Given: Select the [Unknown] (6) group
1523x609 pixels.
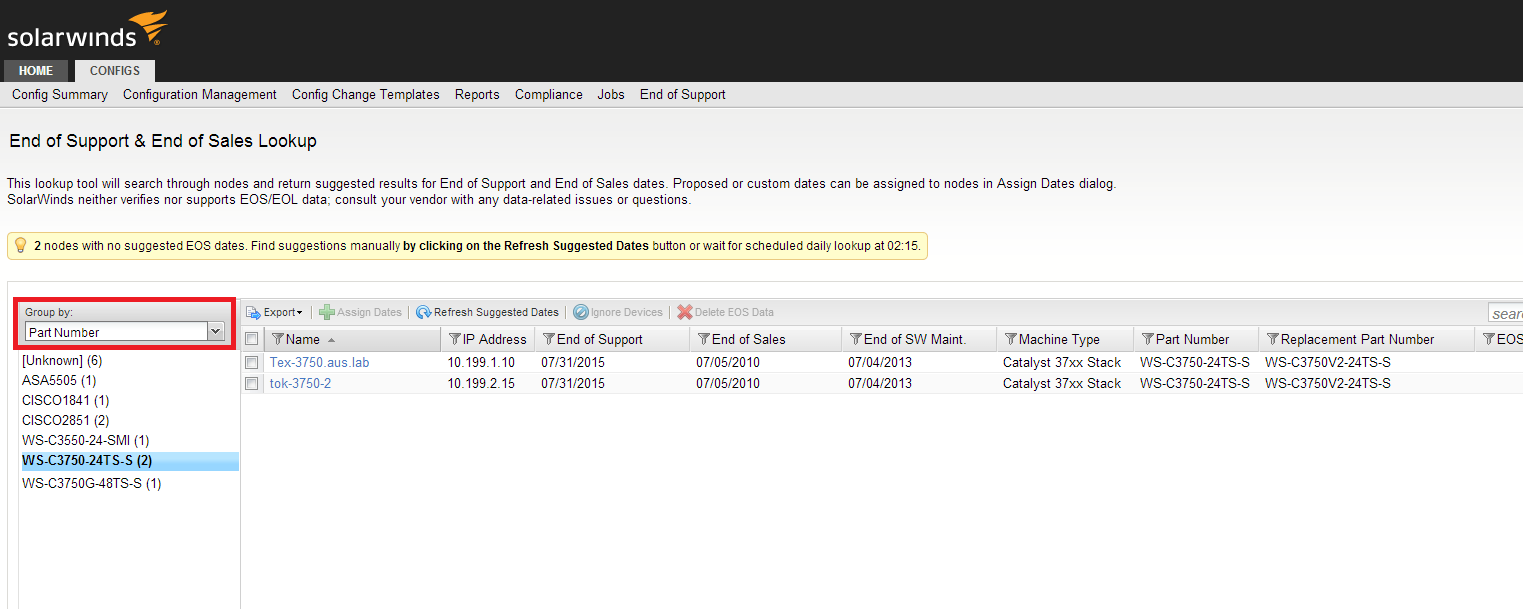Looking at the screenshot, I should tap(62, 360).
